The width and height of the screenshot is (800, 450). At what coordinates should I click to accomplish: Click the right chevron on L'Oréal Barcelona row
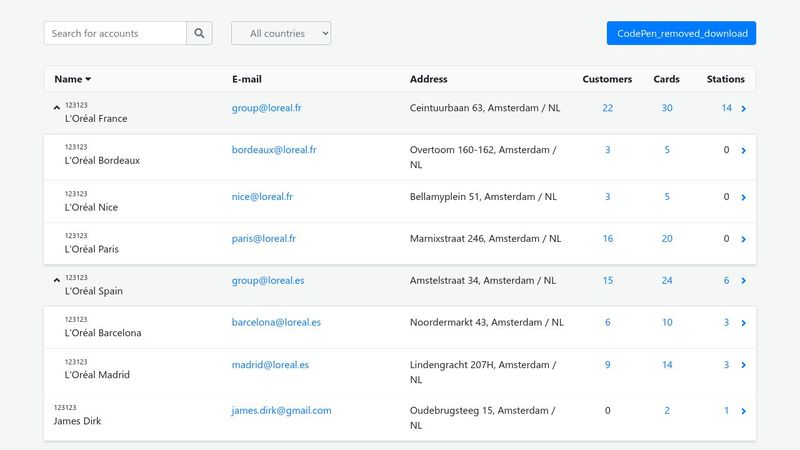coord(743,323)
